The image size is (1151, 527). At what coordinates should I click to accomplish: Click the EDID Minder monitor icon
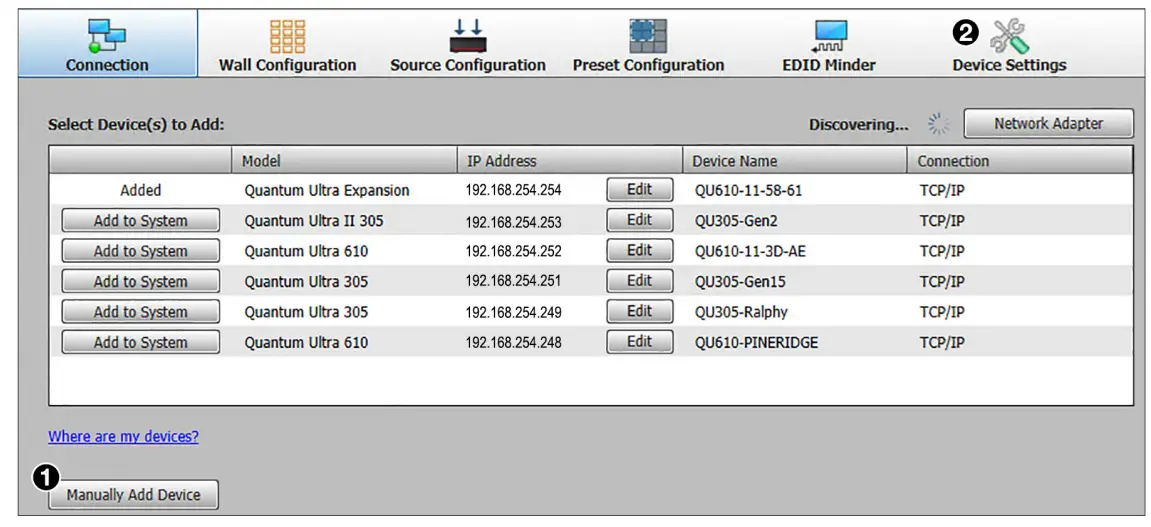coord(829,37)
